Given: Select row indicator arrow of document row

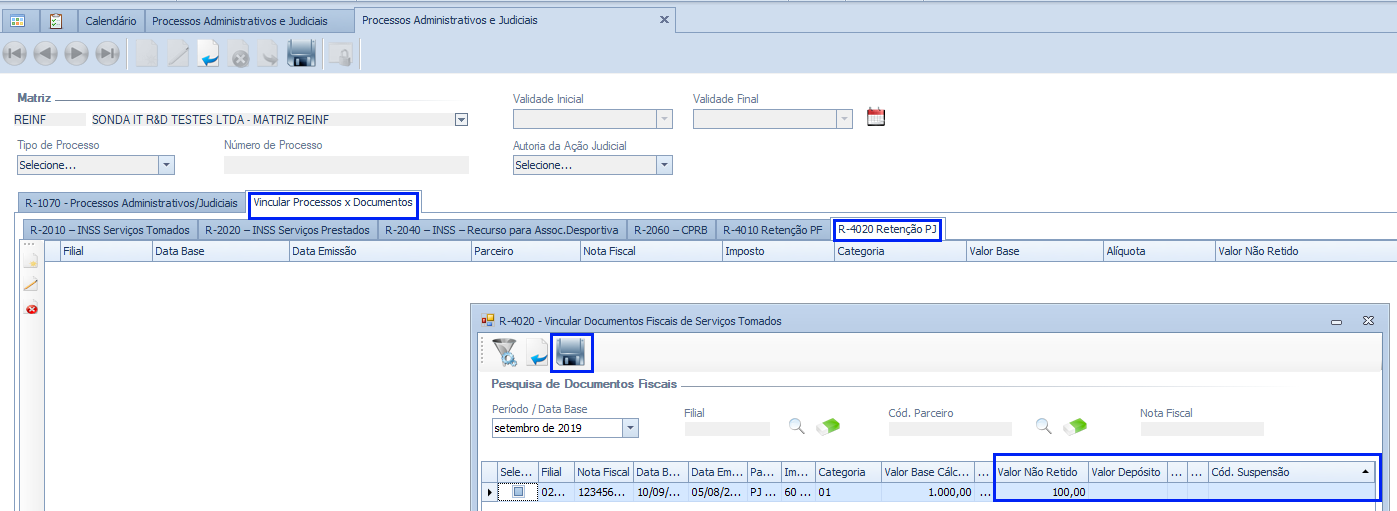Looking at the screenshot, I should (x=489, y=492).
